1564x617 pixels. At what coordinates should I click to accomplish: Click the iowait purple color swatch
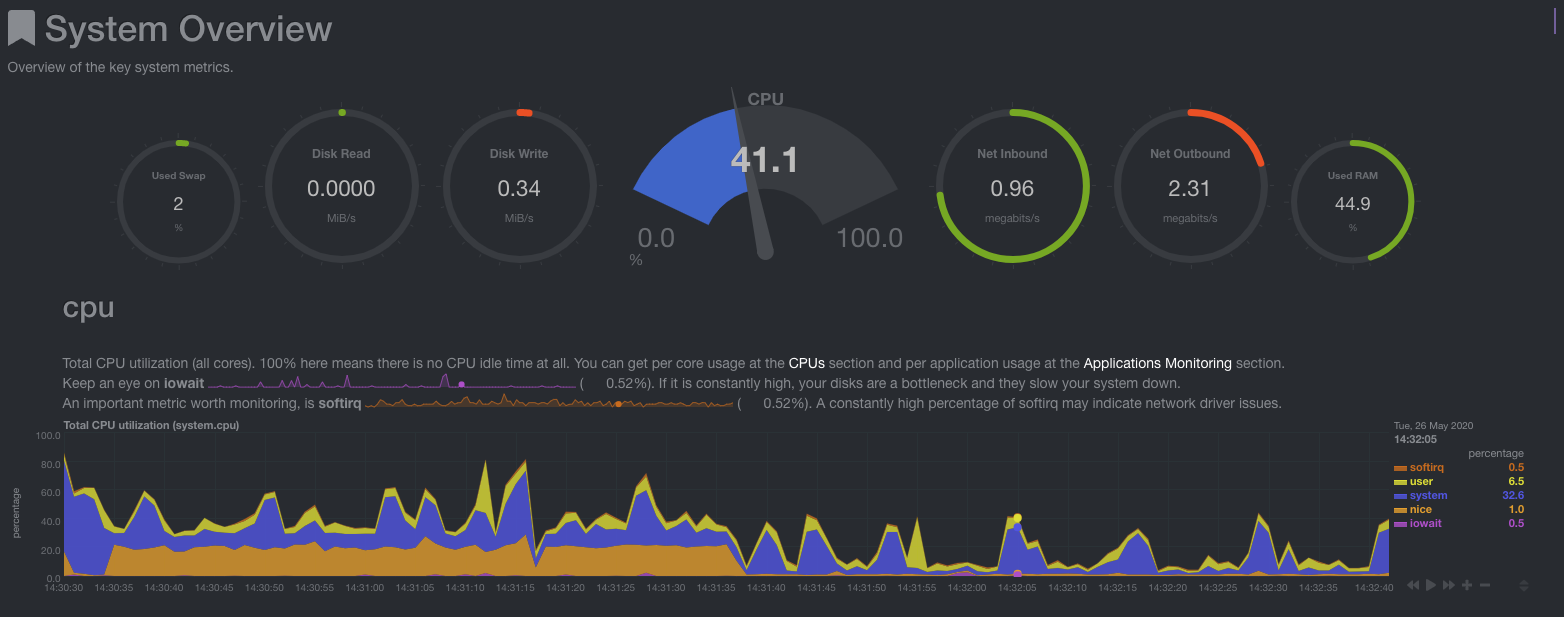(1400, 523)
